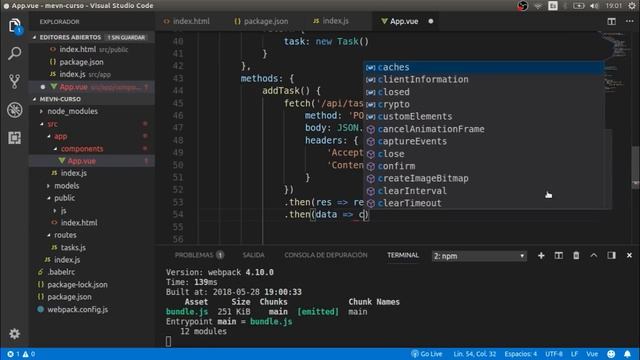Choose the confirm autocomplete suggestion
This screenshot has width=640, height=360.
coord(484,166)
